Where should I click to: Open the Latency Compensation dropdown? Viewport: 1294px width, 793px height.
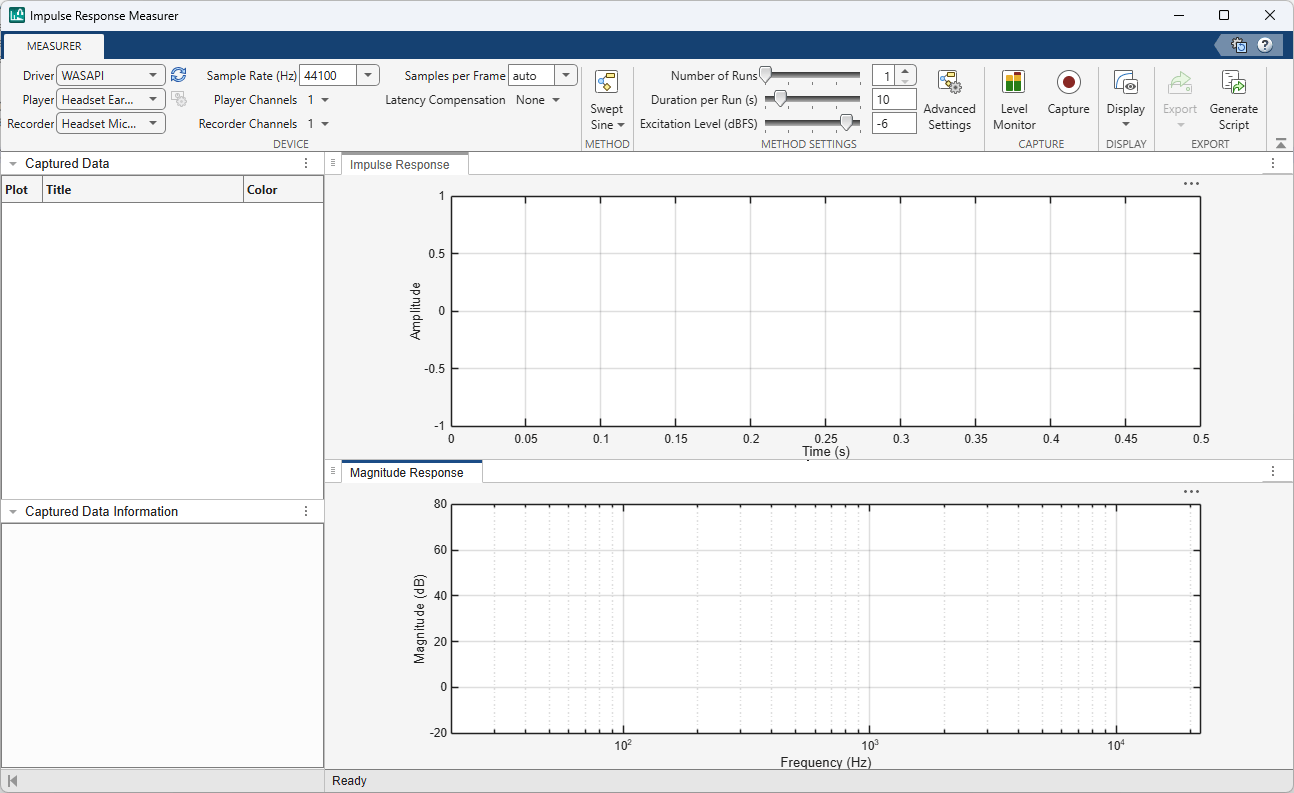(538, 100)
